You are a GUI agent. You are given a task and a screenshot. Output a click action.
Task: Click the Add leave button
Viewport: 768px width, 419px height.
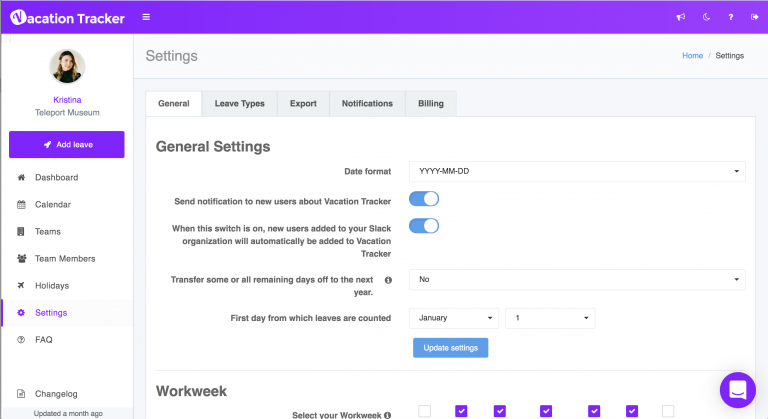(67, 145)
